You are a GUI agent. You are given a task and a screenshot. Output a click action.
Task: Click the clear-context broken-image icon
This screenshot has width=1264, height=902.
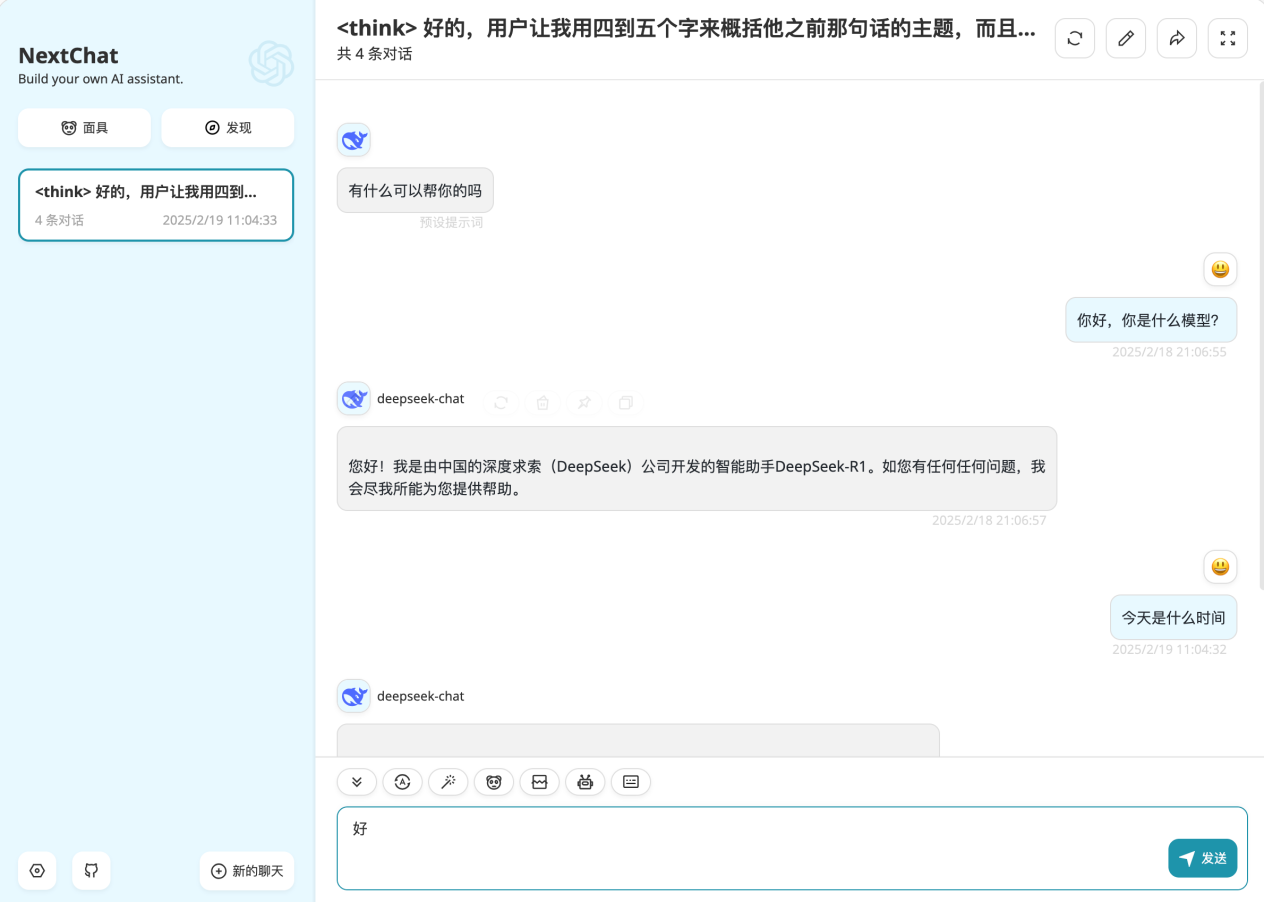click(539, 782)
